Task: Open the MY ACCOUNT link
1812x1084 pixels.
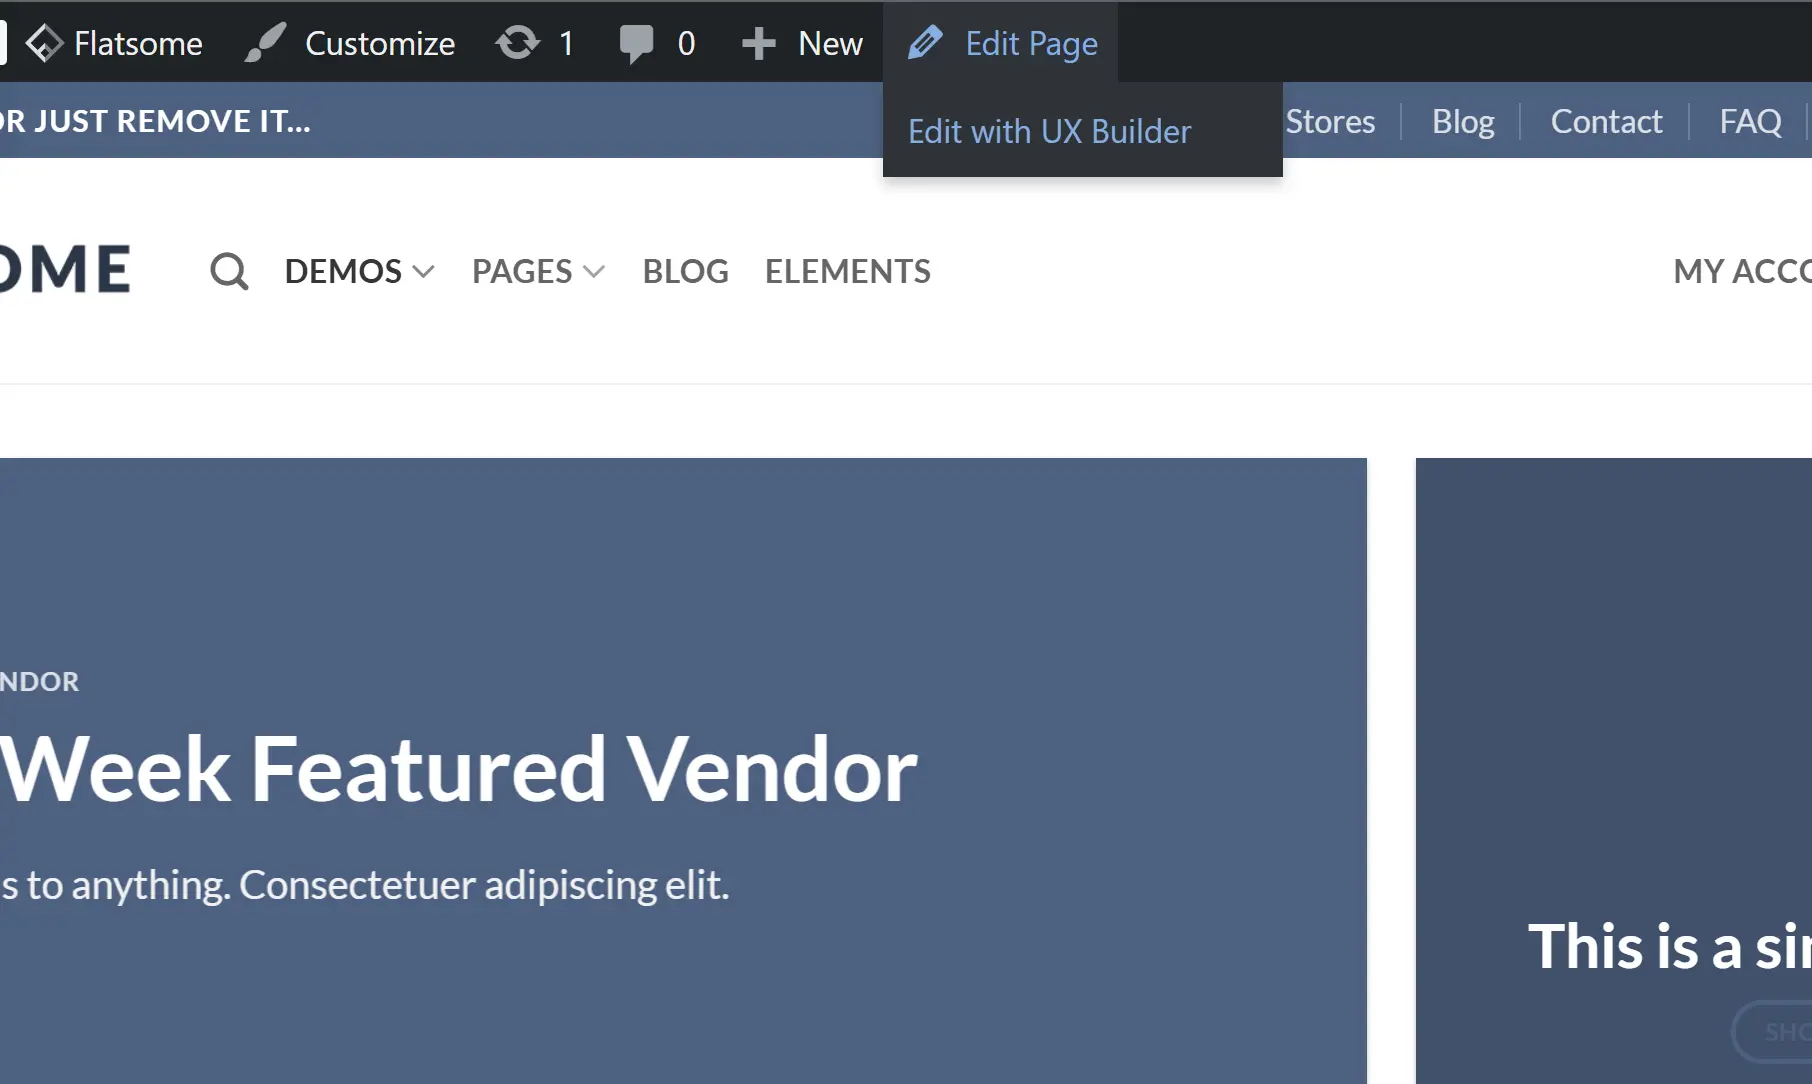Action: coord(1742,271)
